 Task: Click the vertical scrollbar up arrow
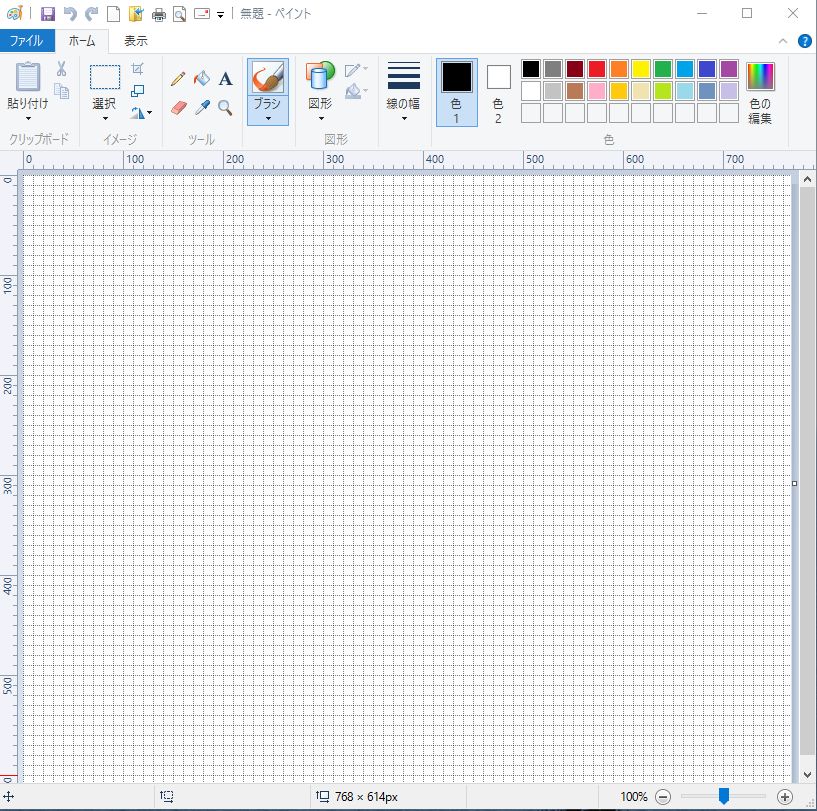(807, 180)
